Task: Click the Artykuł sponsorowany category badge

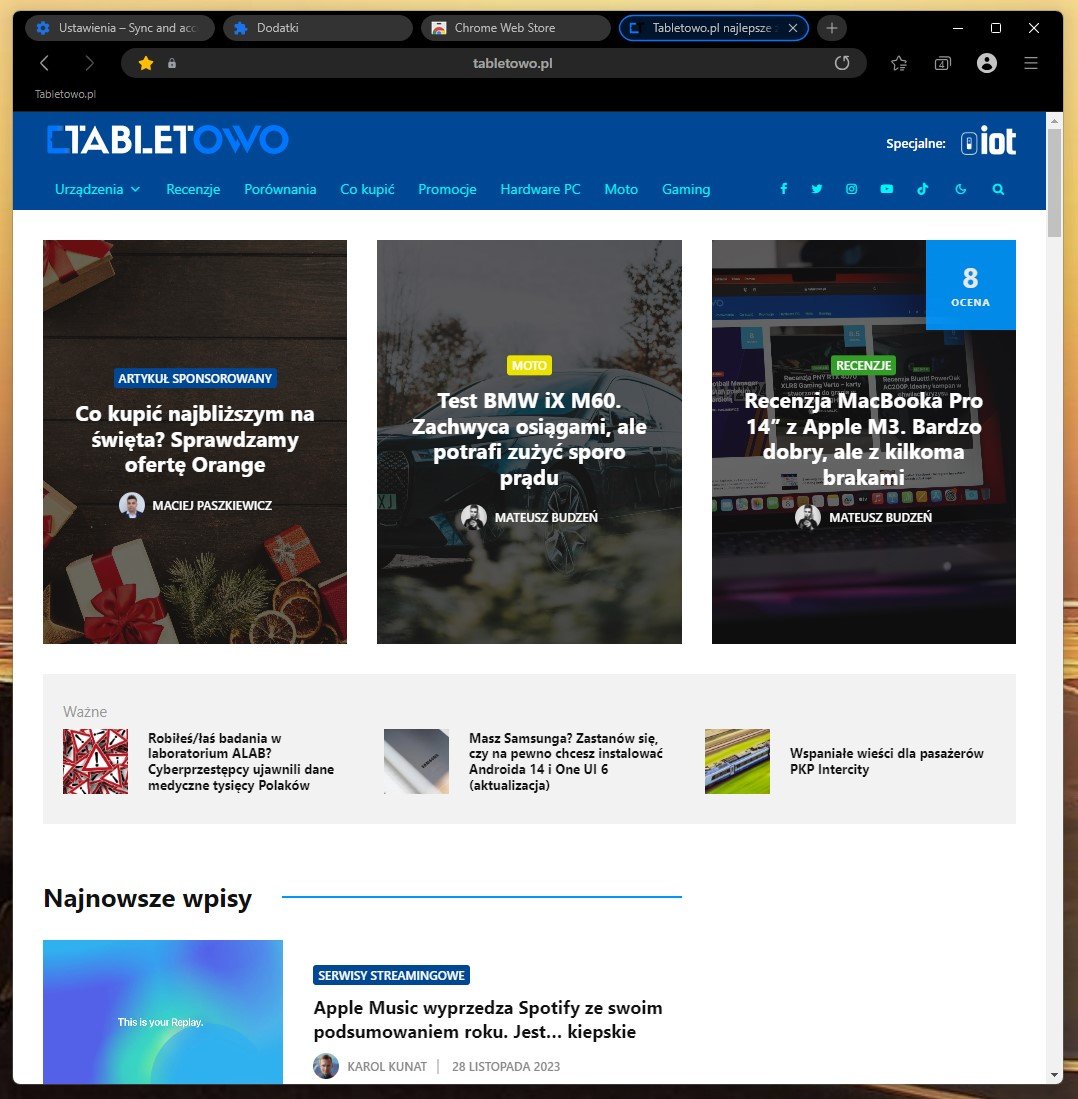Action: (195, 378)
